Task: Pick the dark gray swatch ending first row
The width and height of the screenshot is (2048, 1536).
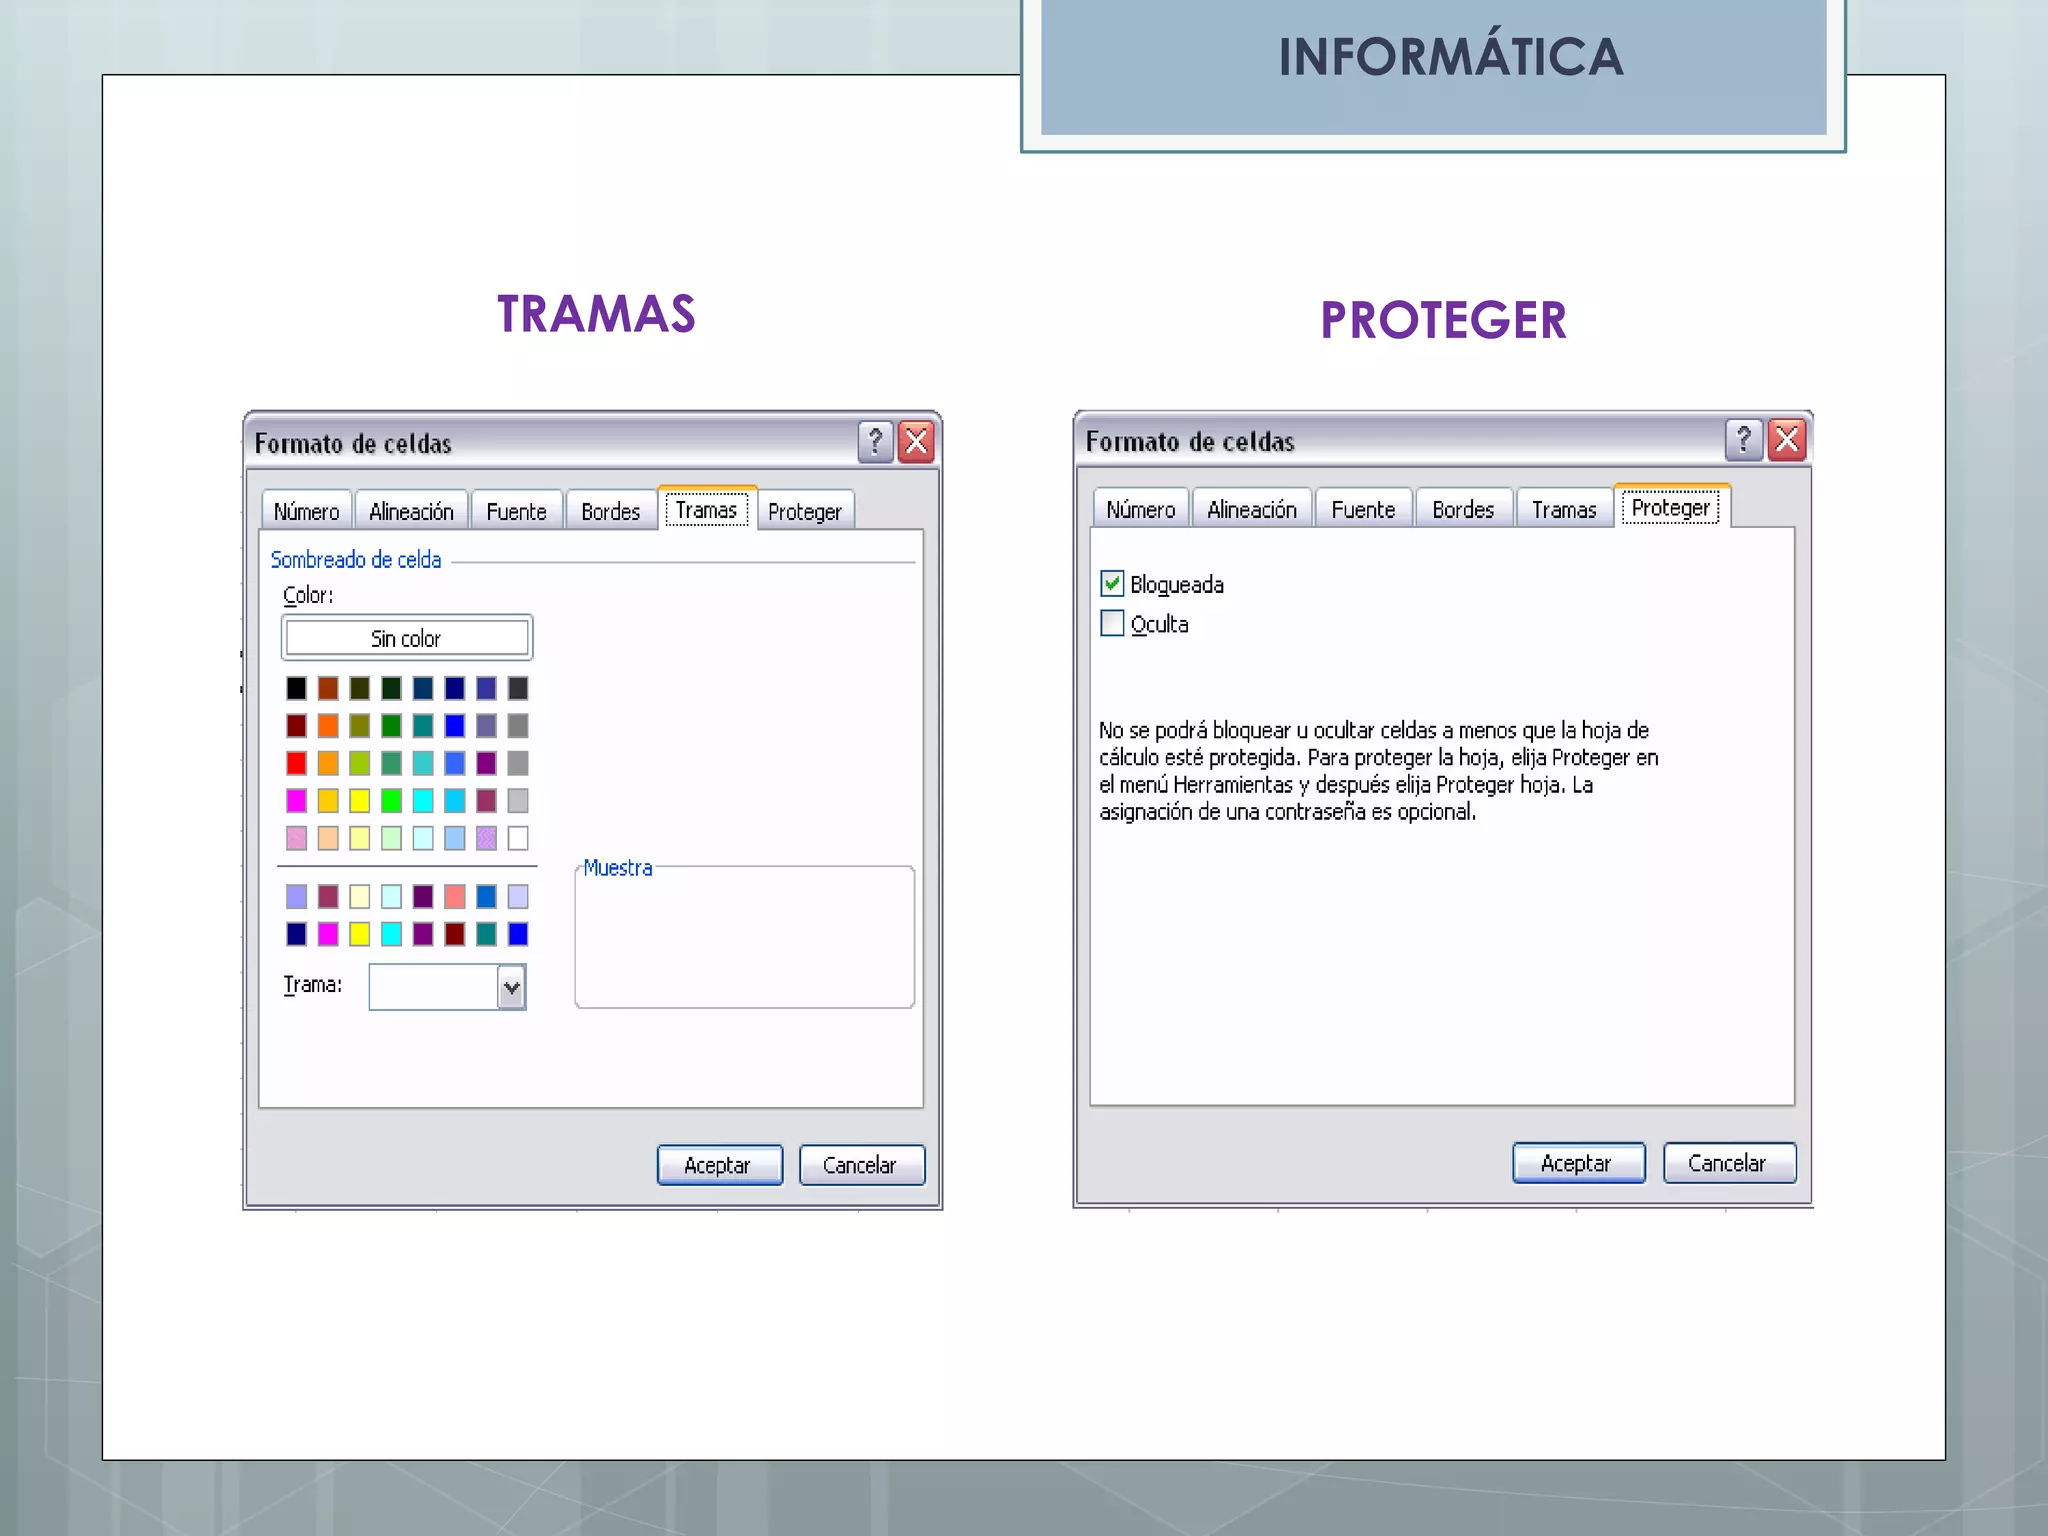Action: [518, 688]
